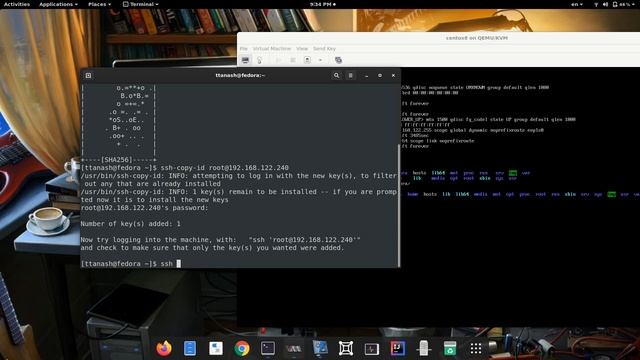
Task: Open the System Monitor dock icon
Action: (x=371, y=348)
